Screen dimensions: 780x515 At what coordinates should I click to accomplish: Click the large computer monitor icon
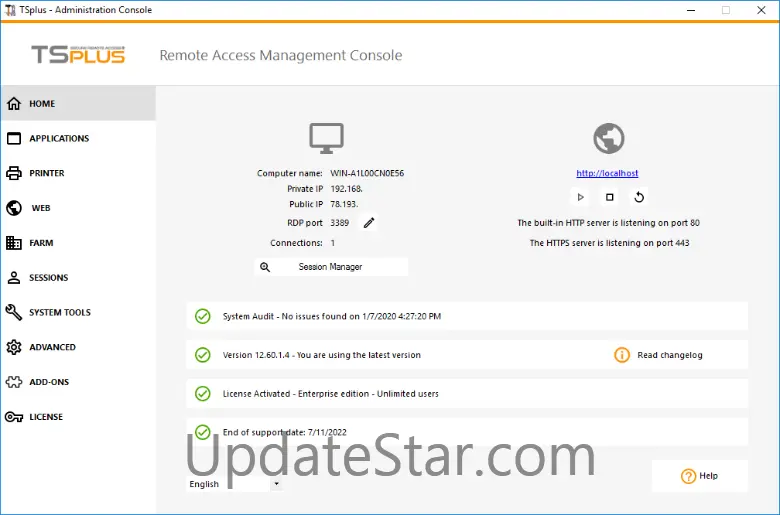tap(326, 138)
